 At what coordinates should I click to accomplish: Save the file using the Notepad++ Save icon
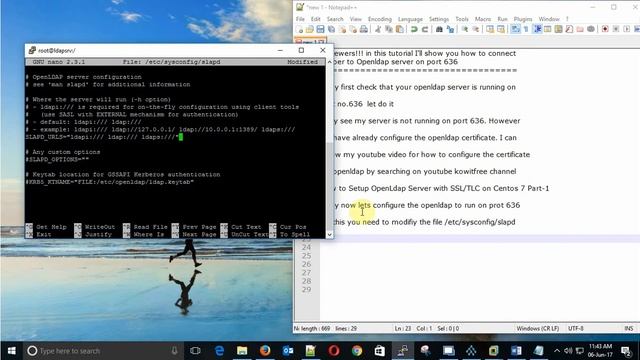(x=320, y=29)
